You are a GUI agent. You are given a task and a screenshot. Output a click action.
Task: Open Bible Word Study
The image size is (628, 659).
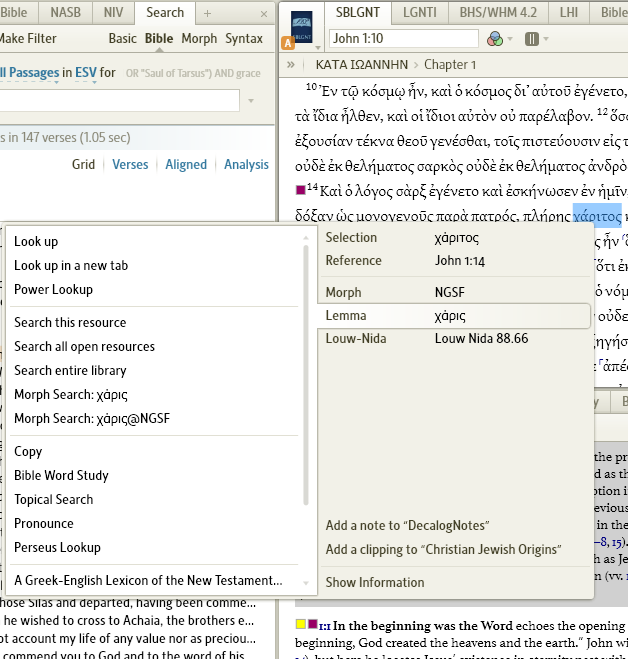pos(61,475)
